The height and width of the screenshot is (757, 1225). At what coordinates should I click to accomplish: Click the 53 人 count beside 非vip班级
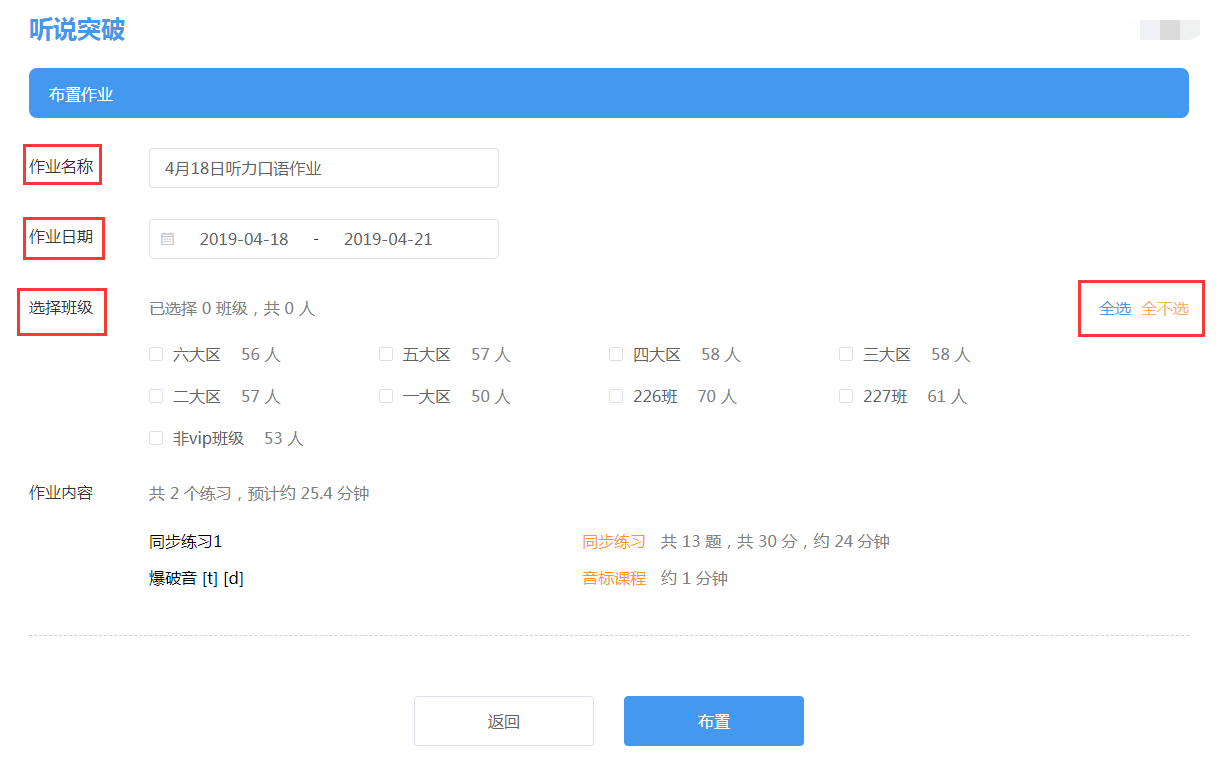click(x=284, y=438)
